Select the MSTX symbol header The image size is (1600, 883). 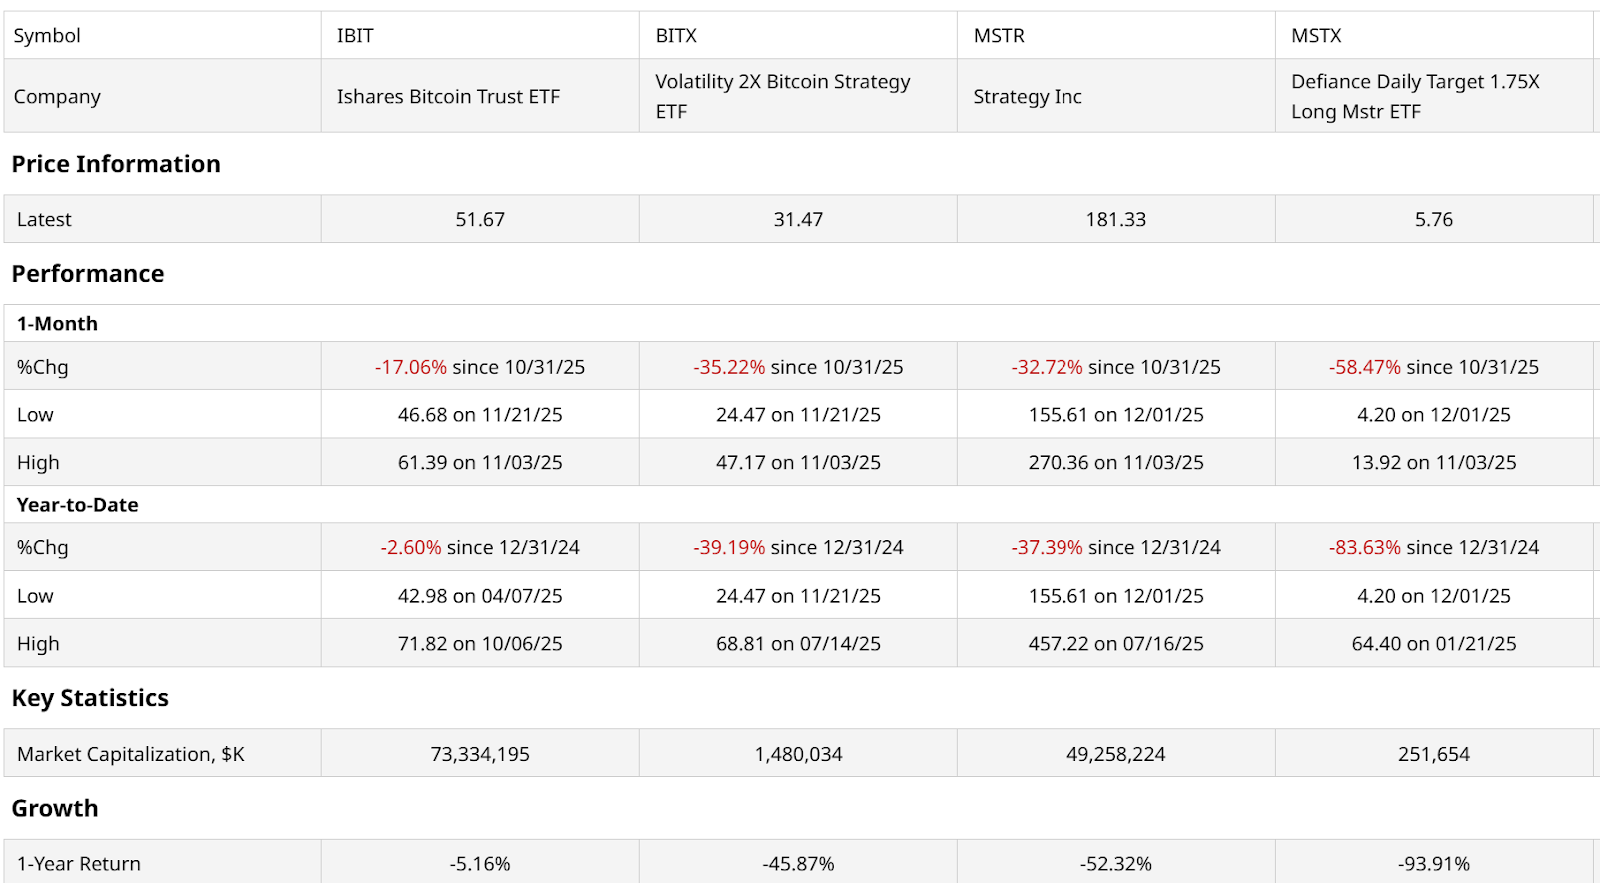point(1316,36)
